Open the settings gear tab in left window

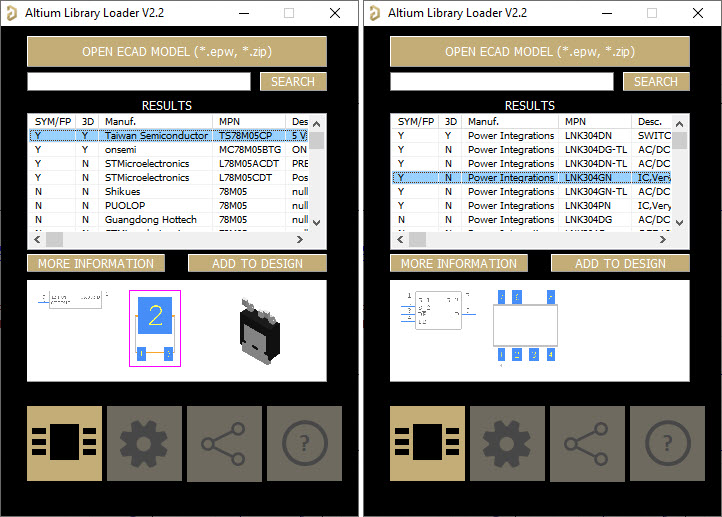(x=145, y=443)
